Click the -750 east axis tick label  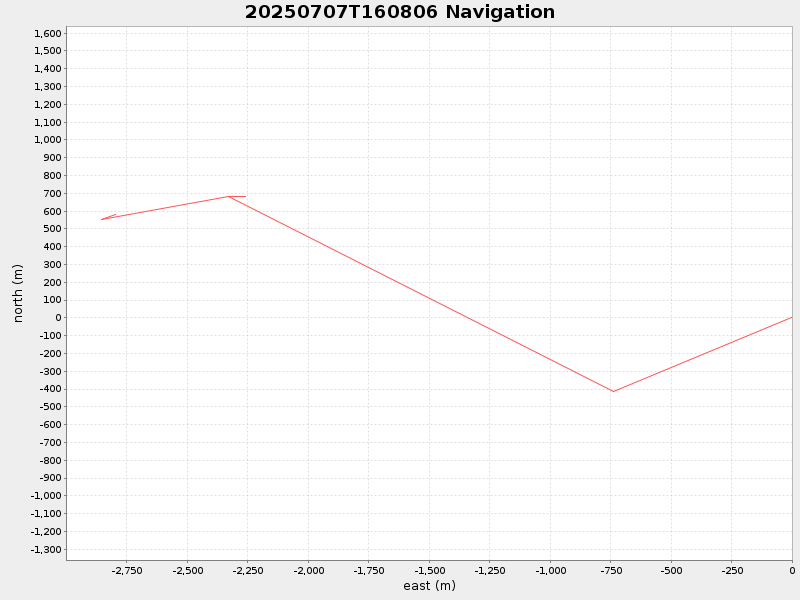(x=611, y=570)
